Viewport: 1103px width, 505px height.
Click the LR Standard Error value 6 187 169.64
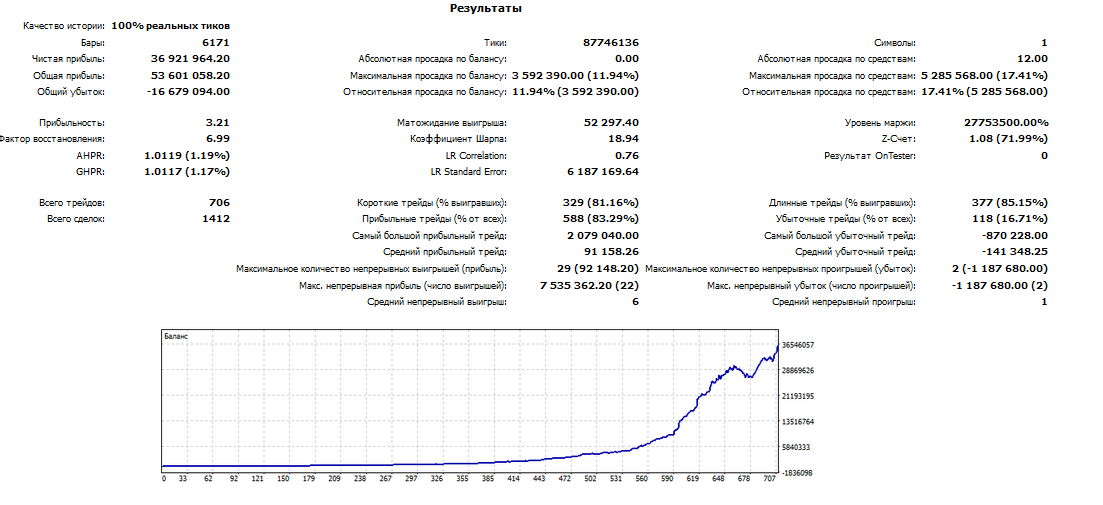(603, 172)
